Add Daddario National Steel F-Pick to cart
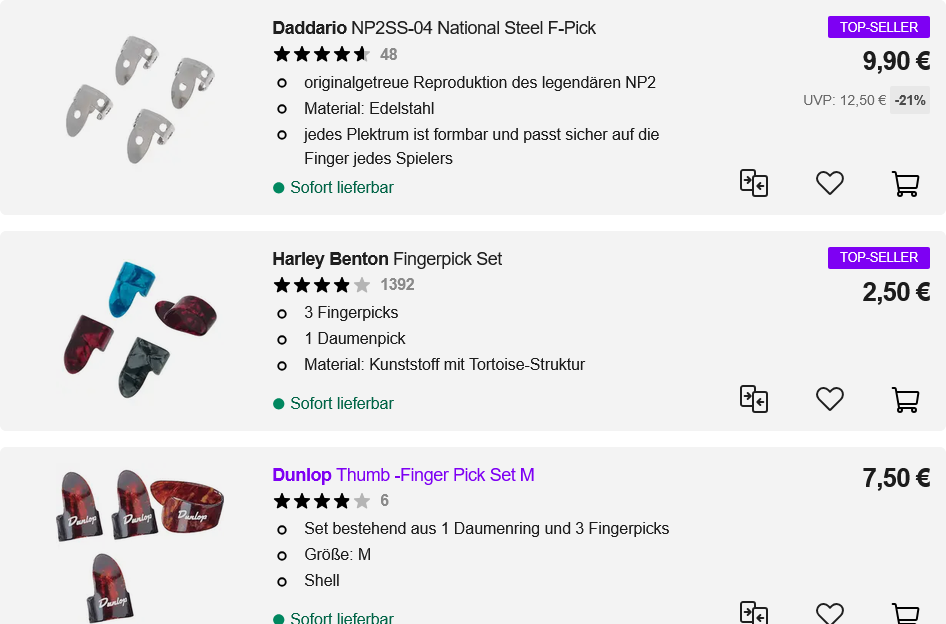 pos(905,183)
